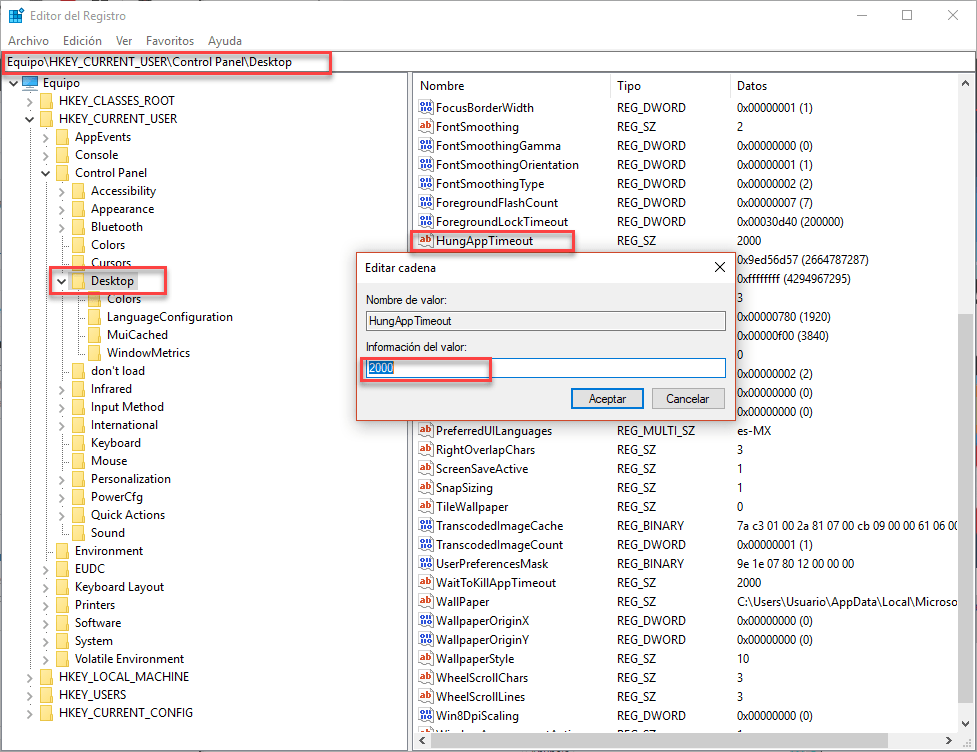Collapse the Desktop key in the tree
Viewport: 977px width, 752px height.
point(61,282)
